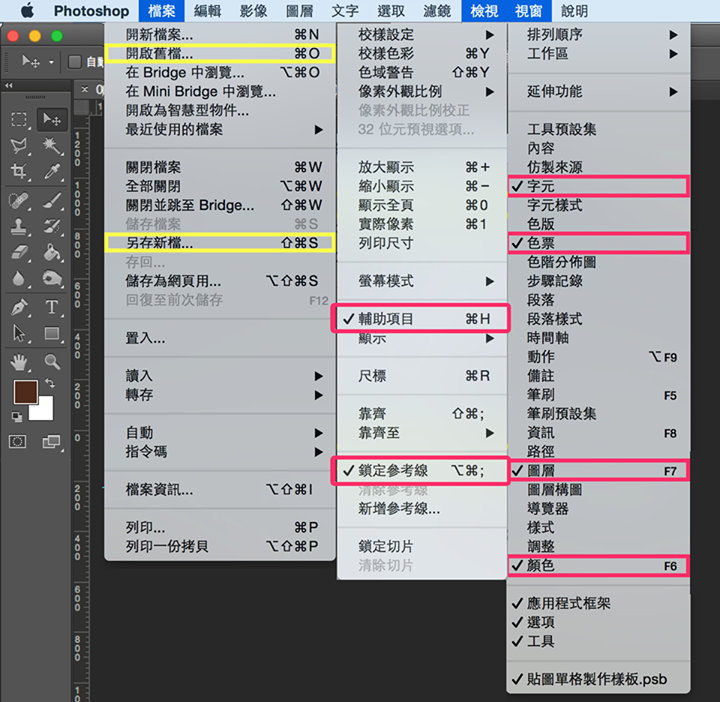Expand 最近使用的檔案 submenu
This screenshot has width=720, height=702.
[220, 129]
